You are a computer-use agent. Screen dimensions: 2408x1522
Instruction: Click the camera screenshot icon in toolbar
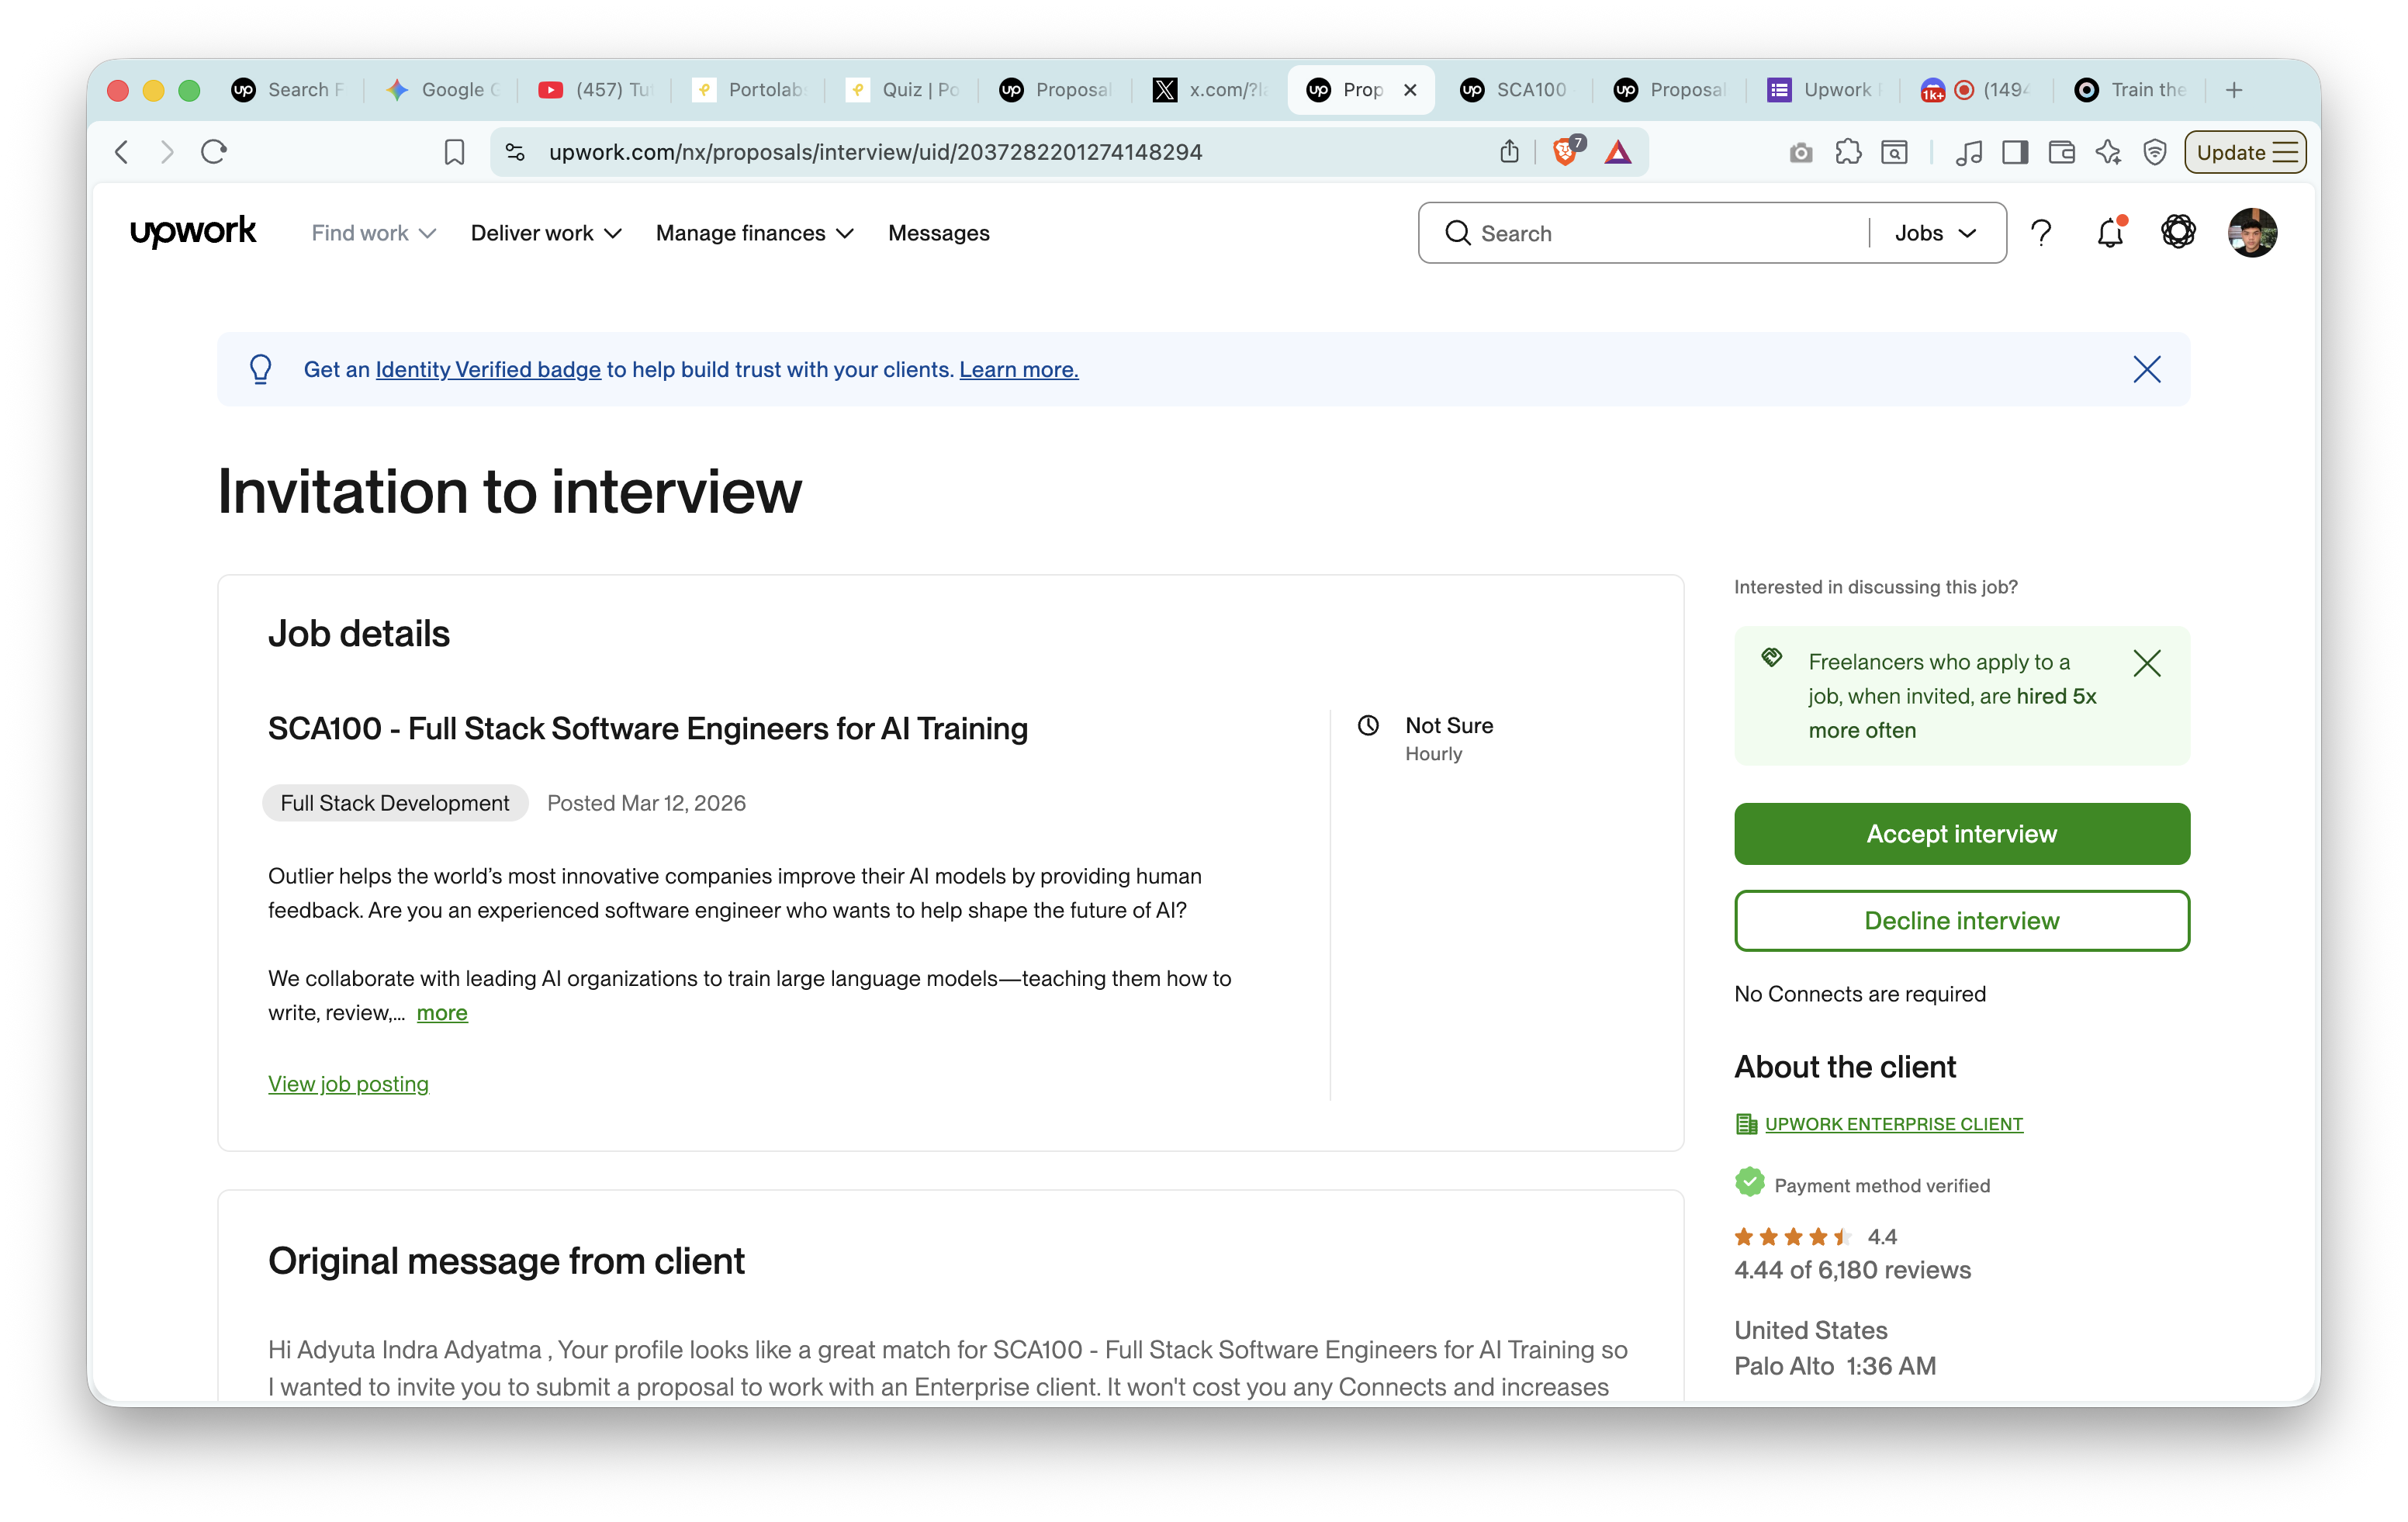coord(1800,152)
